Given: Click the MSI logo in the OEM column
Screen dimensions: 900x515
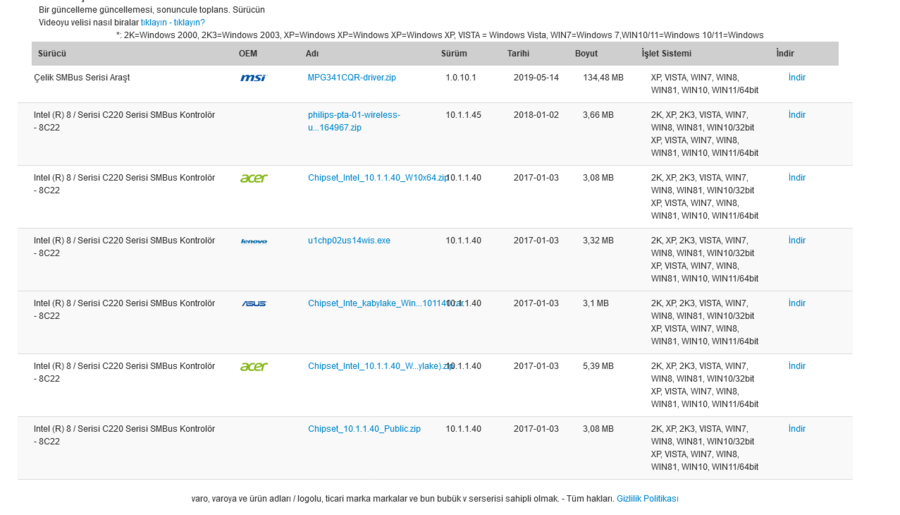Looking at the screenshot, I should coord(253,78).
